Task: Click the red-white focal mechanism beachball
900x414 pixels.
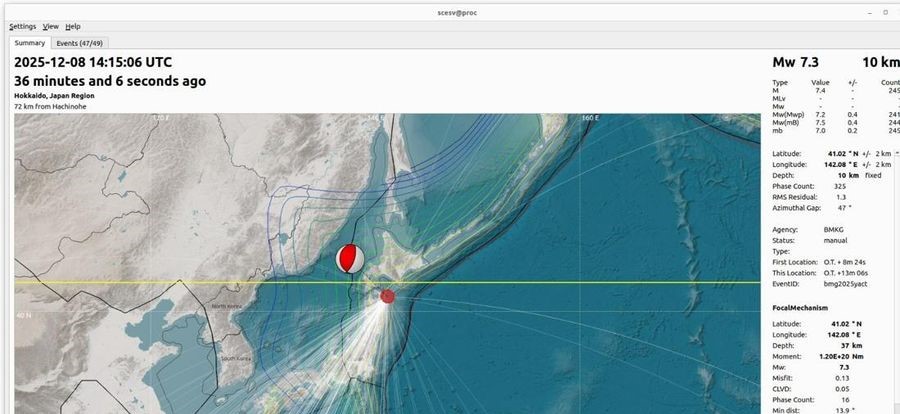Action: (x=350, y=258)
